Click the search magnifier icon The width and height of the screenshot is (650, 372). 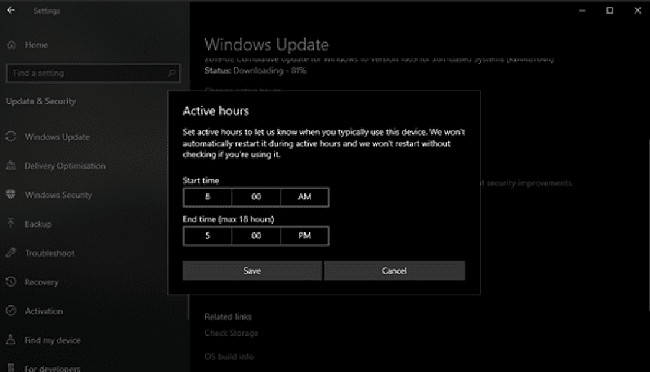[x=171, y=73]
